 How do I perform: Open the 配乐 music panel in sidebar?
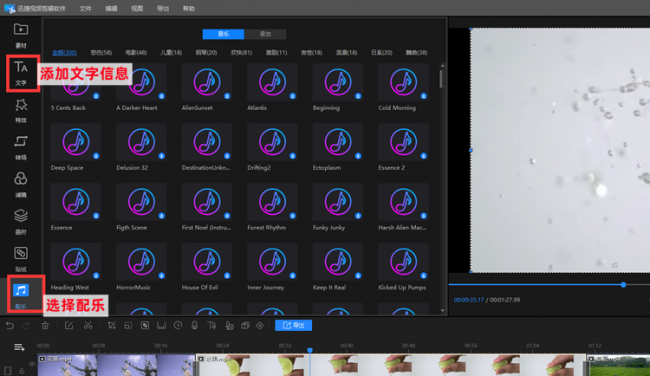coord(21,295)
